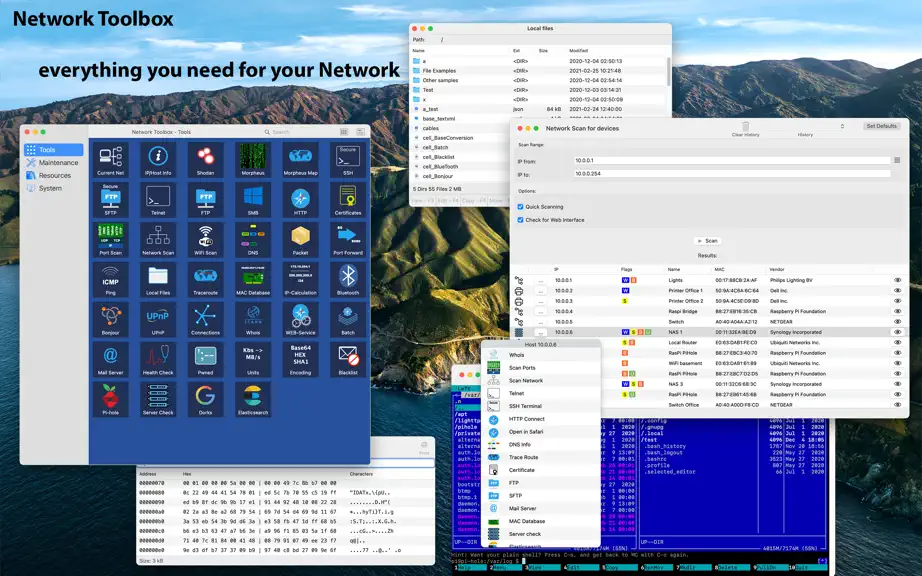
Task: Select Maintenance in the sidebar
Action: click(x=58, y=163)
